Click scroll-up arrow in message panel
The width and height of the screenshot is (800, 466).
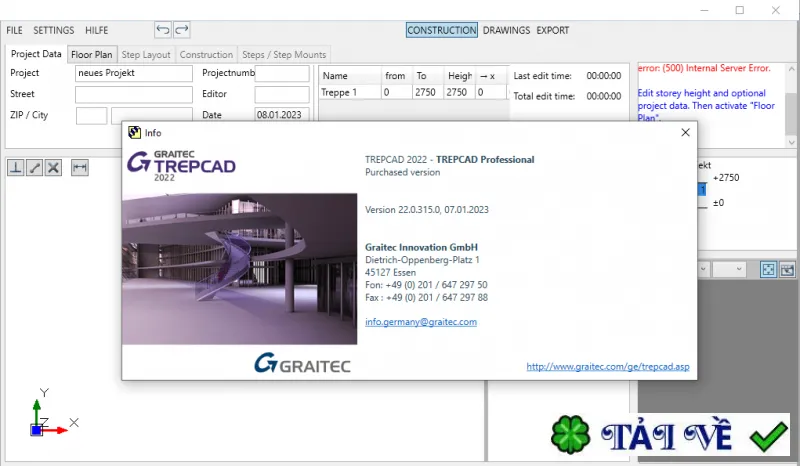[791, 69]
